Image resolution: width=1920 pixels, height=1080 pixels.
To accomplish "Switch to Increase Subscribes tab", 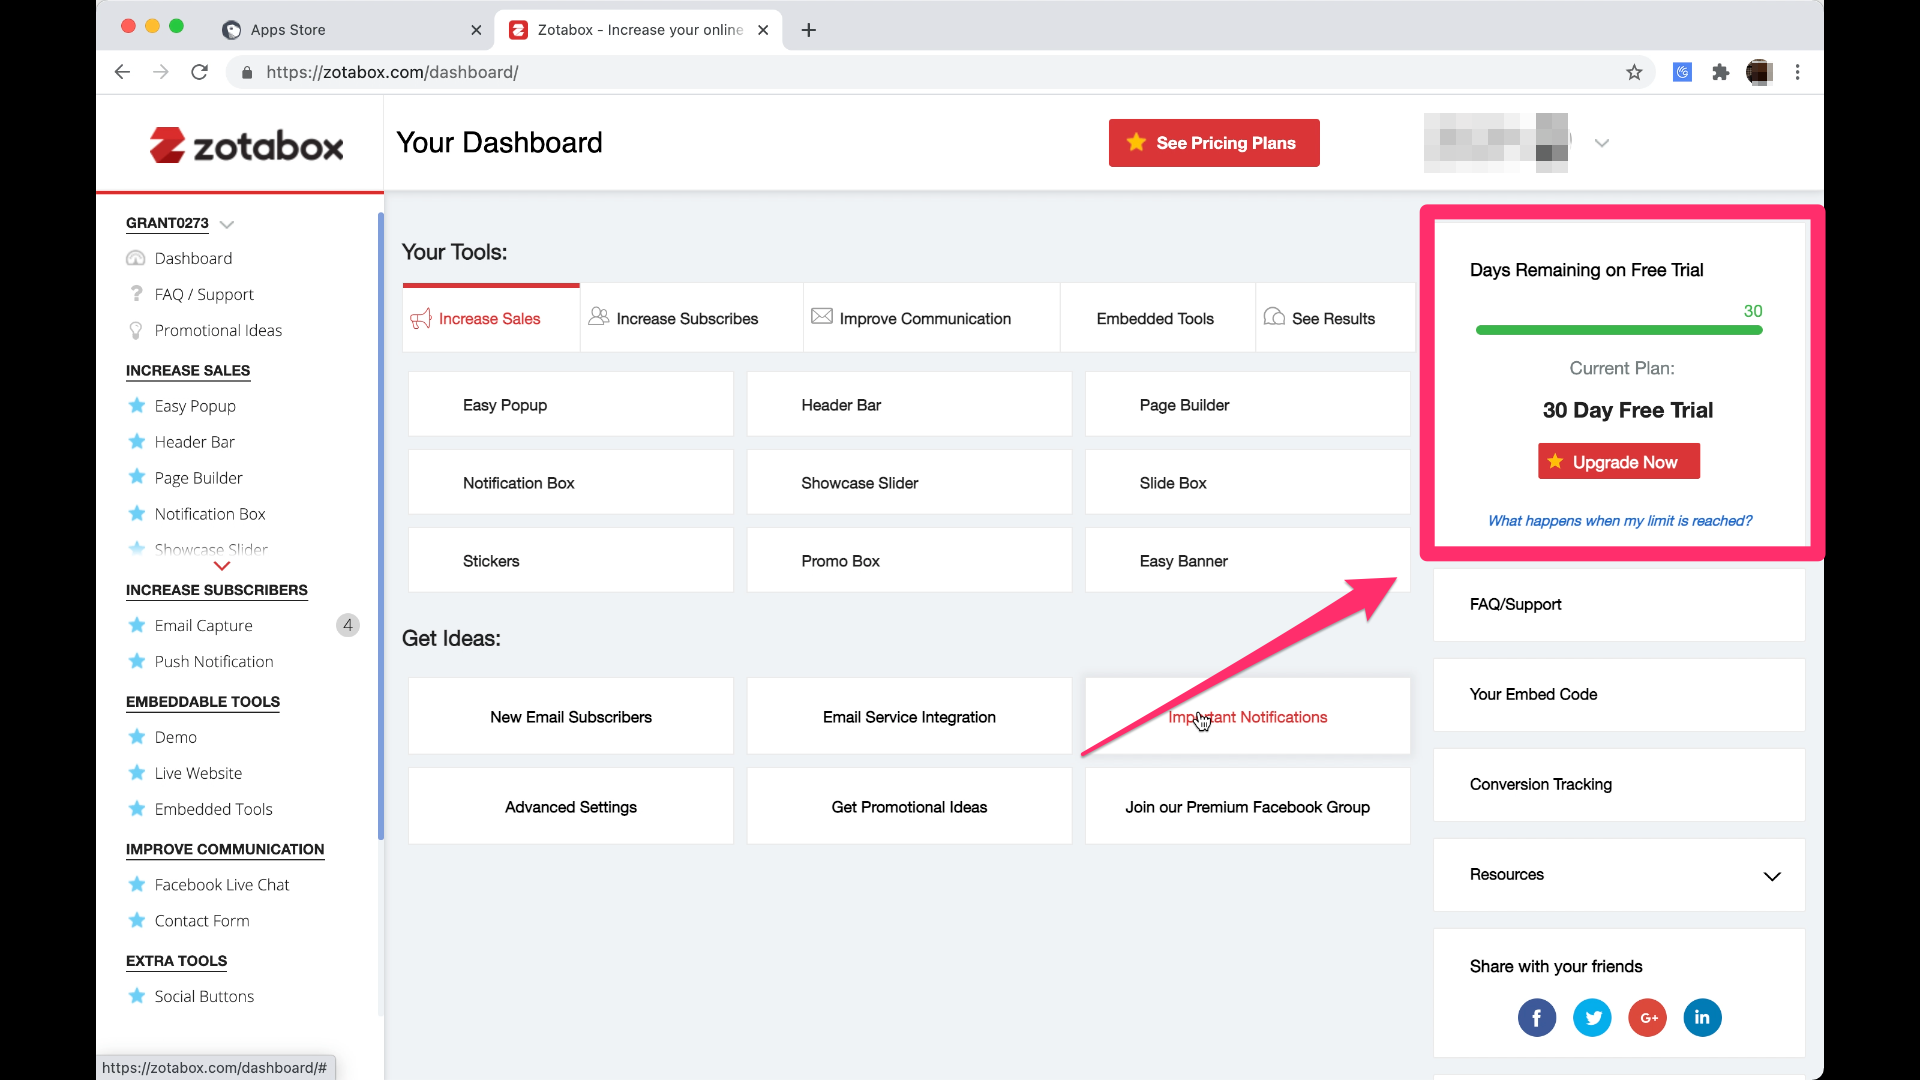I will (x=691, y=318).
